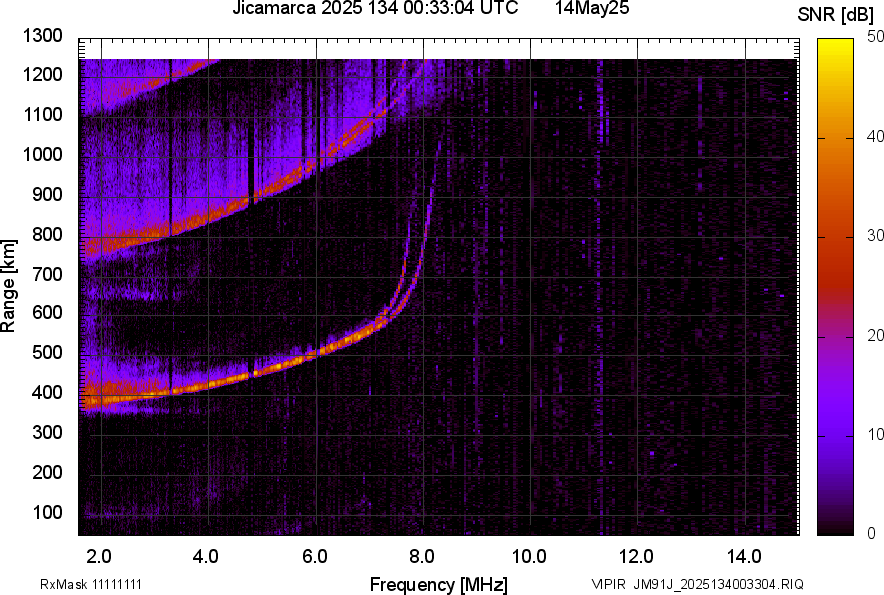Click the 6.0 frequency tick label

click(315, 557)
